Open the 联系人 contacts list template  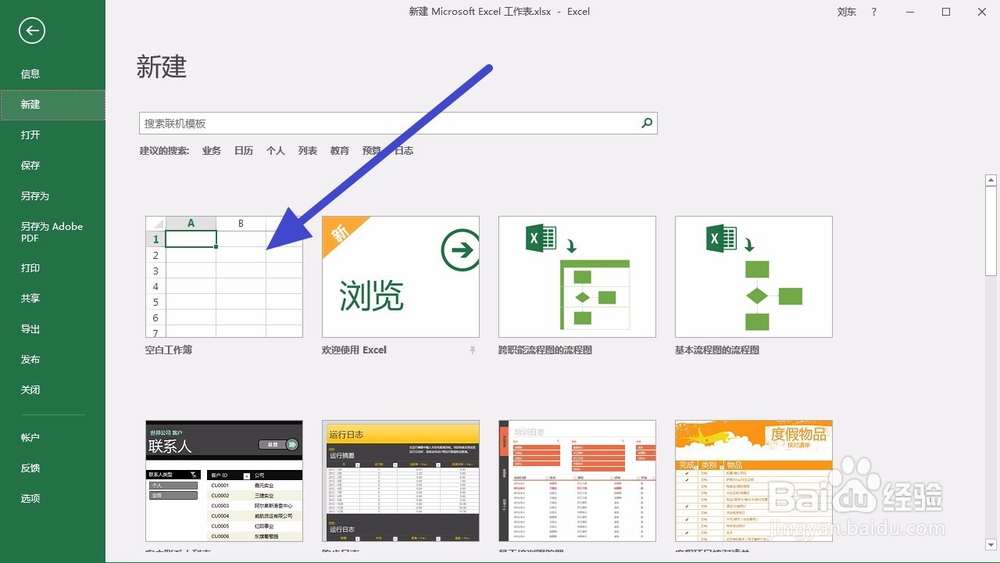point(224,481)
